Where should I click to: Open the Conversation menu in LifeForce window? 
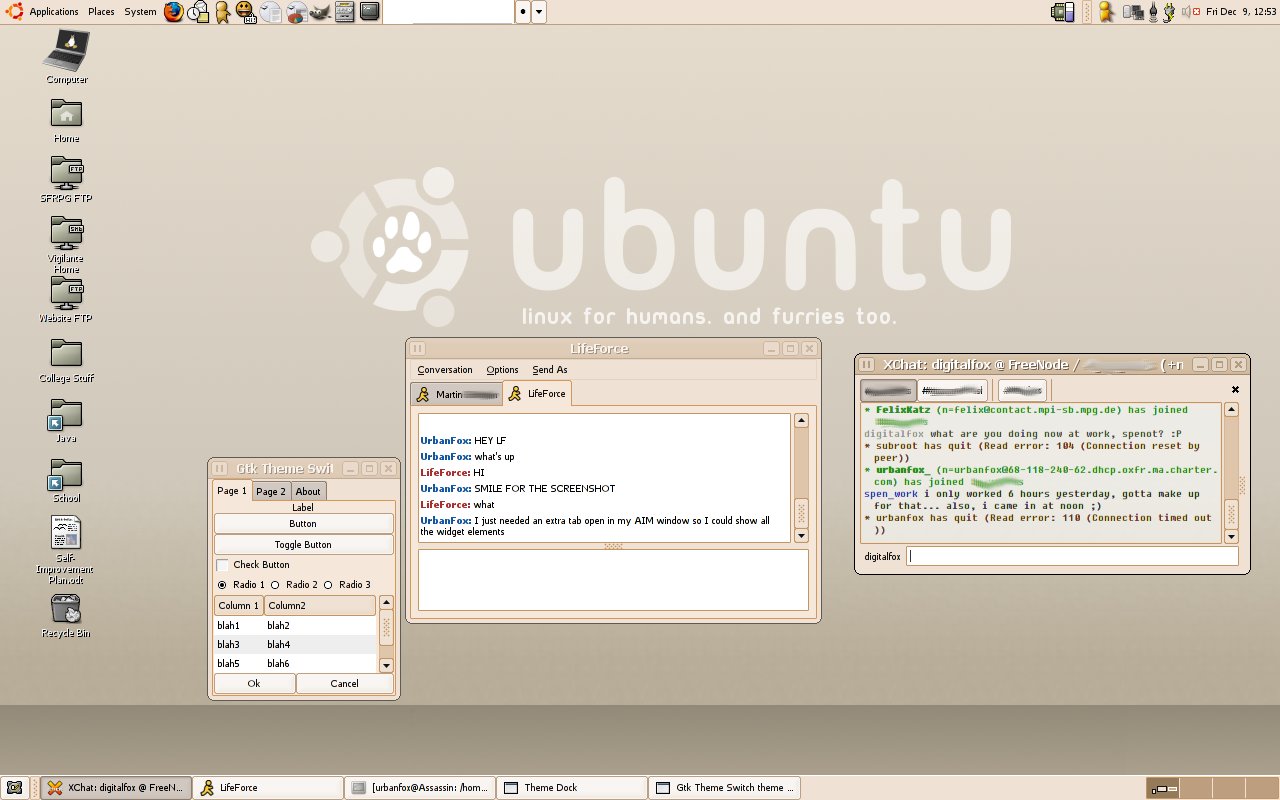(445, 370)
